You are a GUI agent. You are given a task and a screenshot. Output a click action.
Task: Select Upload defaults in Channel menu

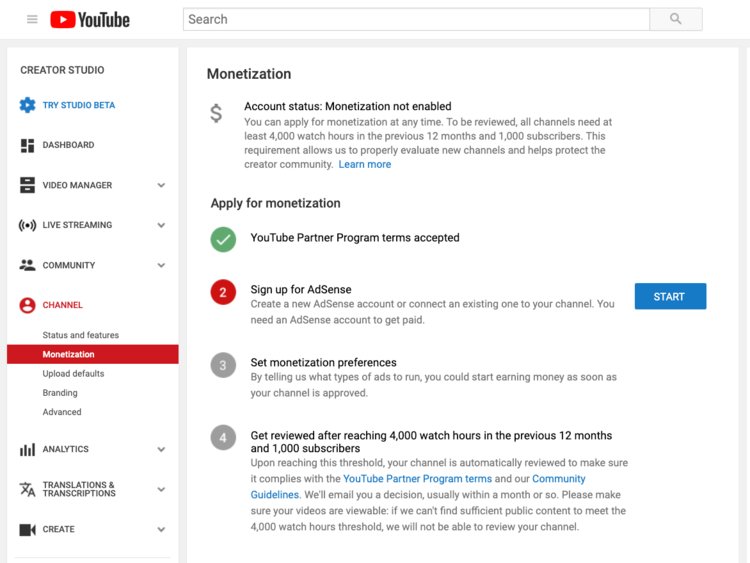click(x=73, y=373)
